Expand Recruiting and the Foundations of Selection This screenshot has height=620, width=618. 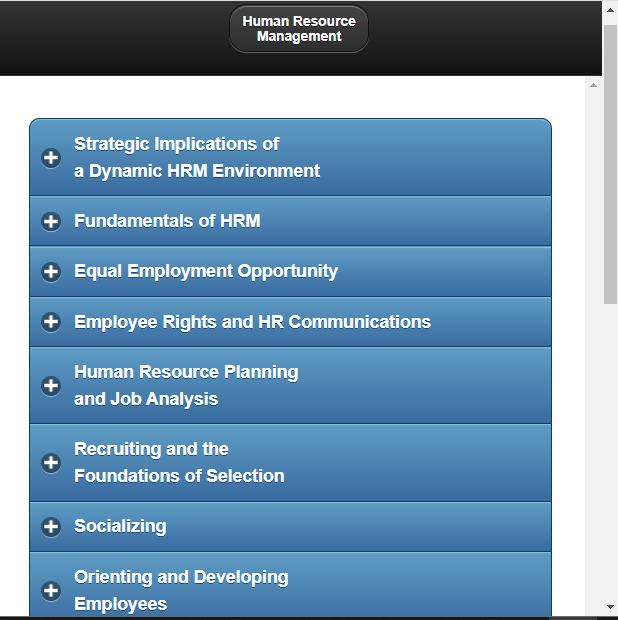tap(179, 462)
